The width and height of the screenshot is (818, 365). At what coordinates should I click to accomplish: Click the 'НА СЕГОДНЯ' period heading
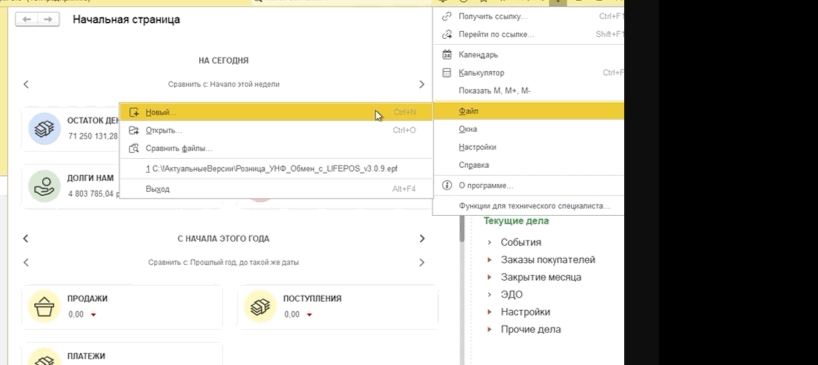coord(223,60)
